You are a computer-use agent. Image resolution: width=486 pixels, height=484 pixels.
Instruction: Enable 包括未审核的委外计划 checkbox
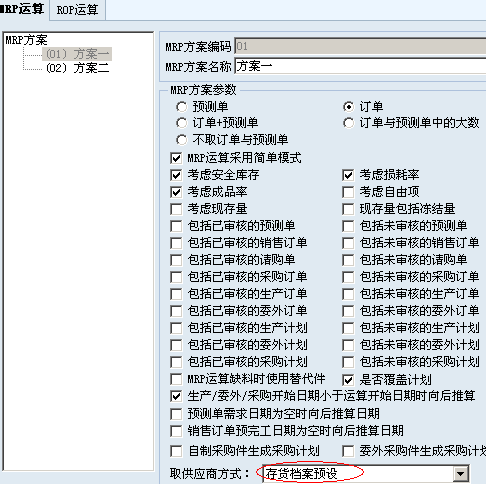click(348, 345)
